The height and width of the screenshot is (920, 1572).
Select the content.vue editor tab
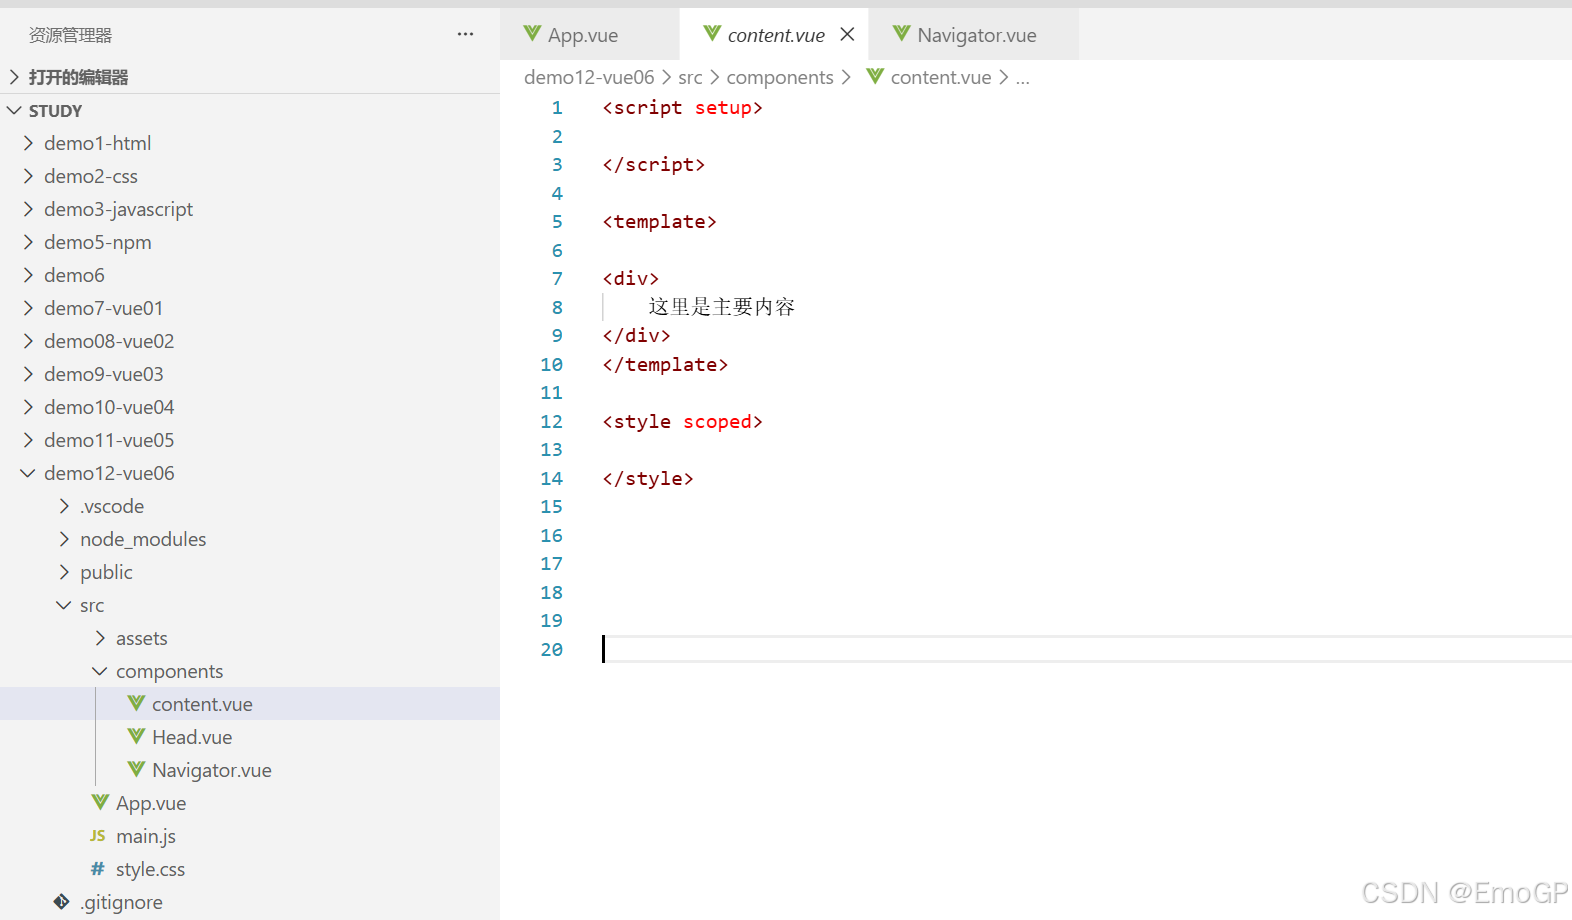[x=775, y=35]
